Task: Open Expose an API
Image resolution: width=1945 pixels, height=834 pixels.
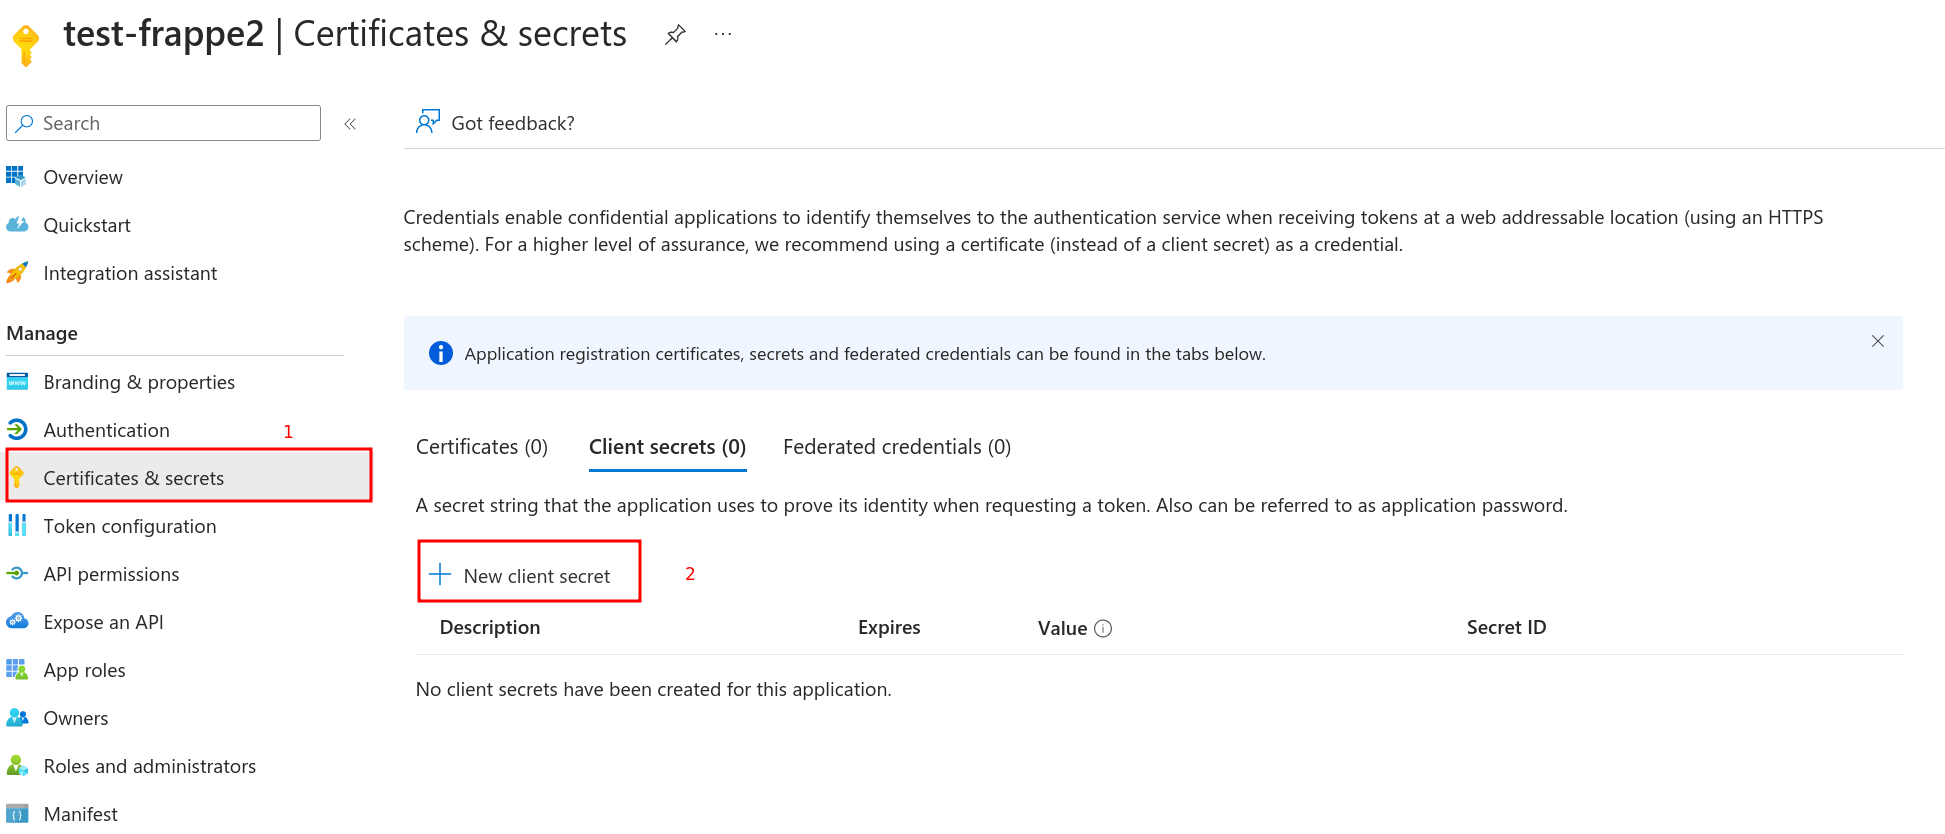Action: pos(103,622)
